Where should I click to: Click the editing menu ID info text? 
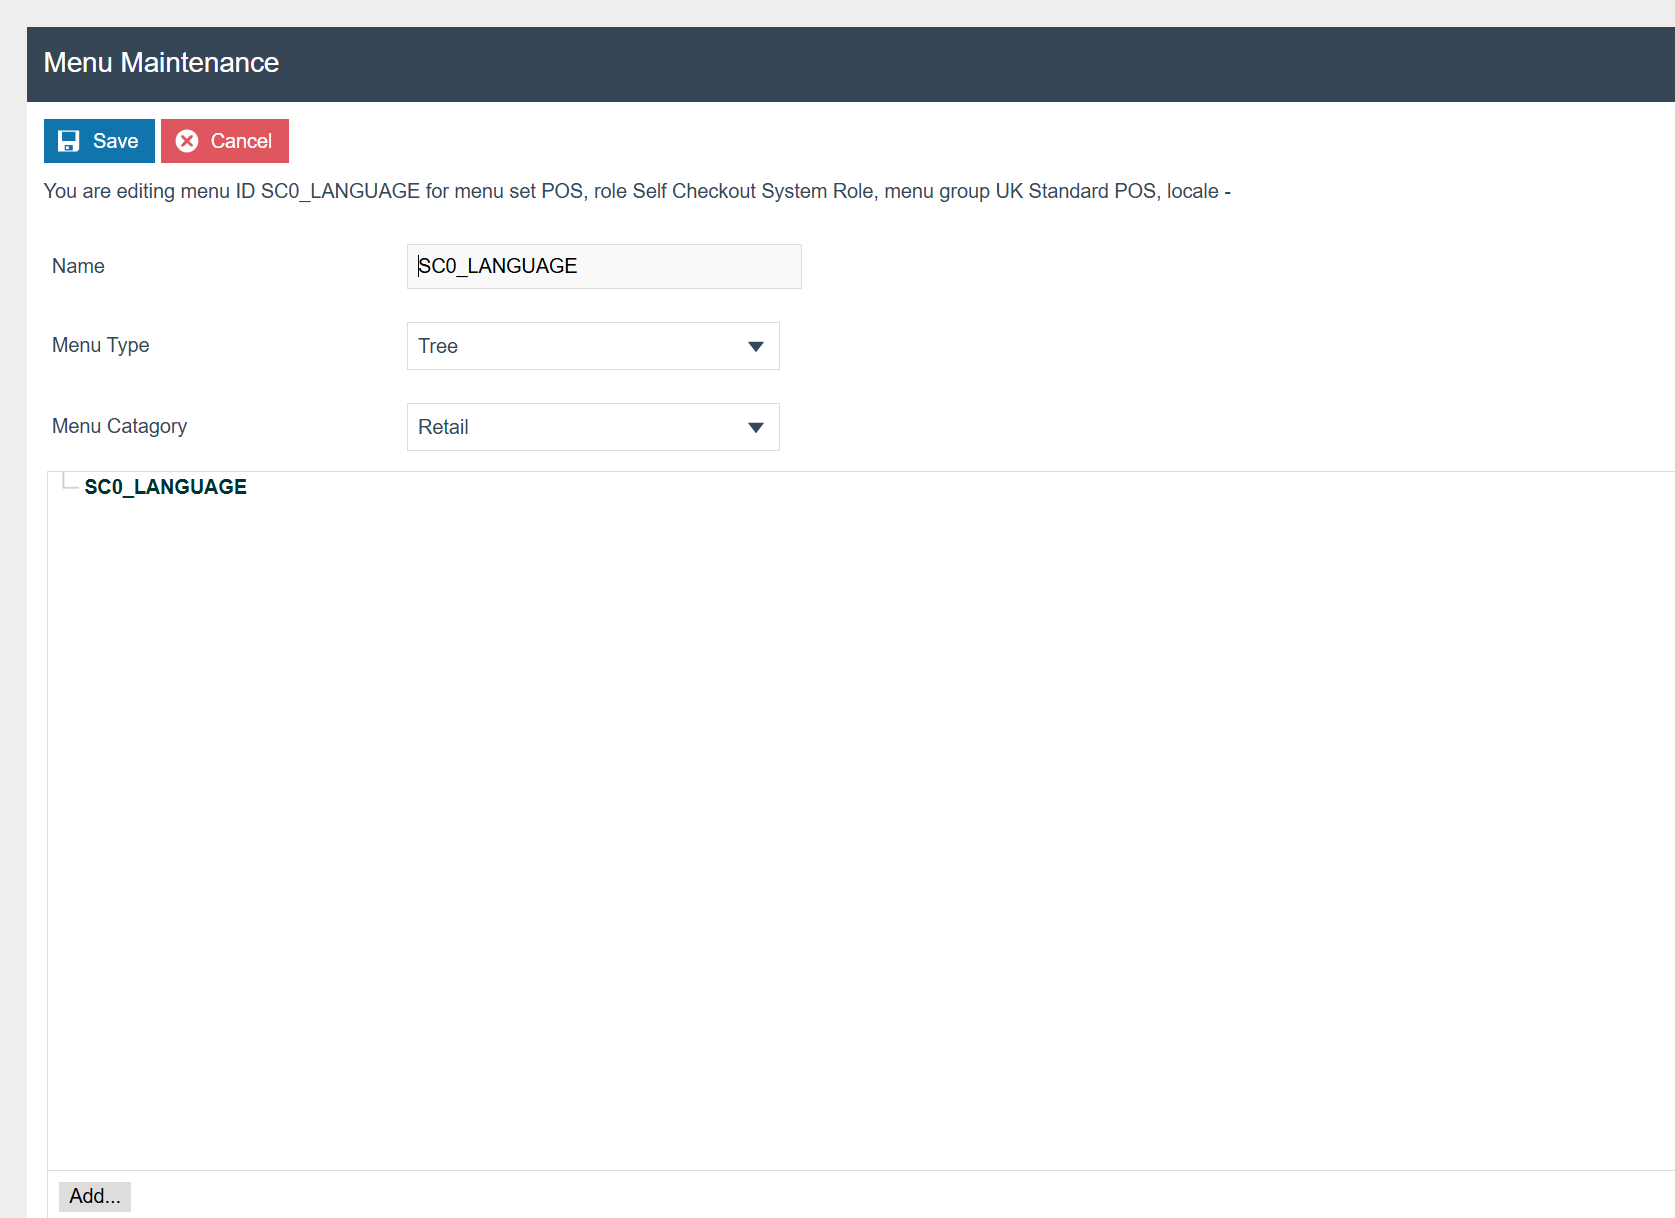(636, 191)
